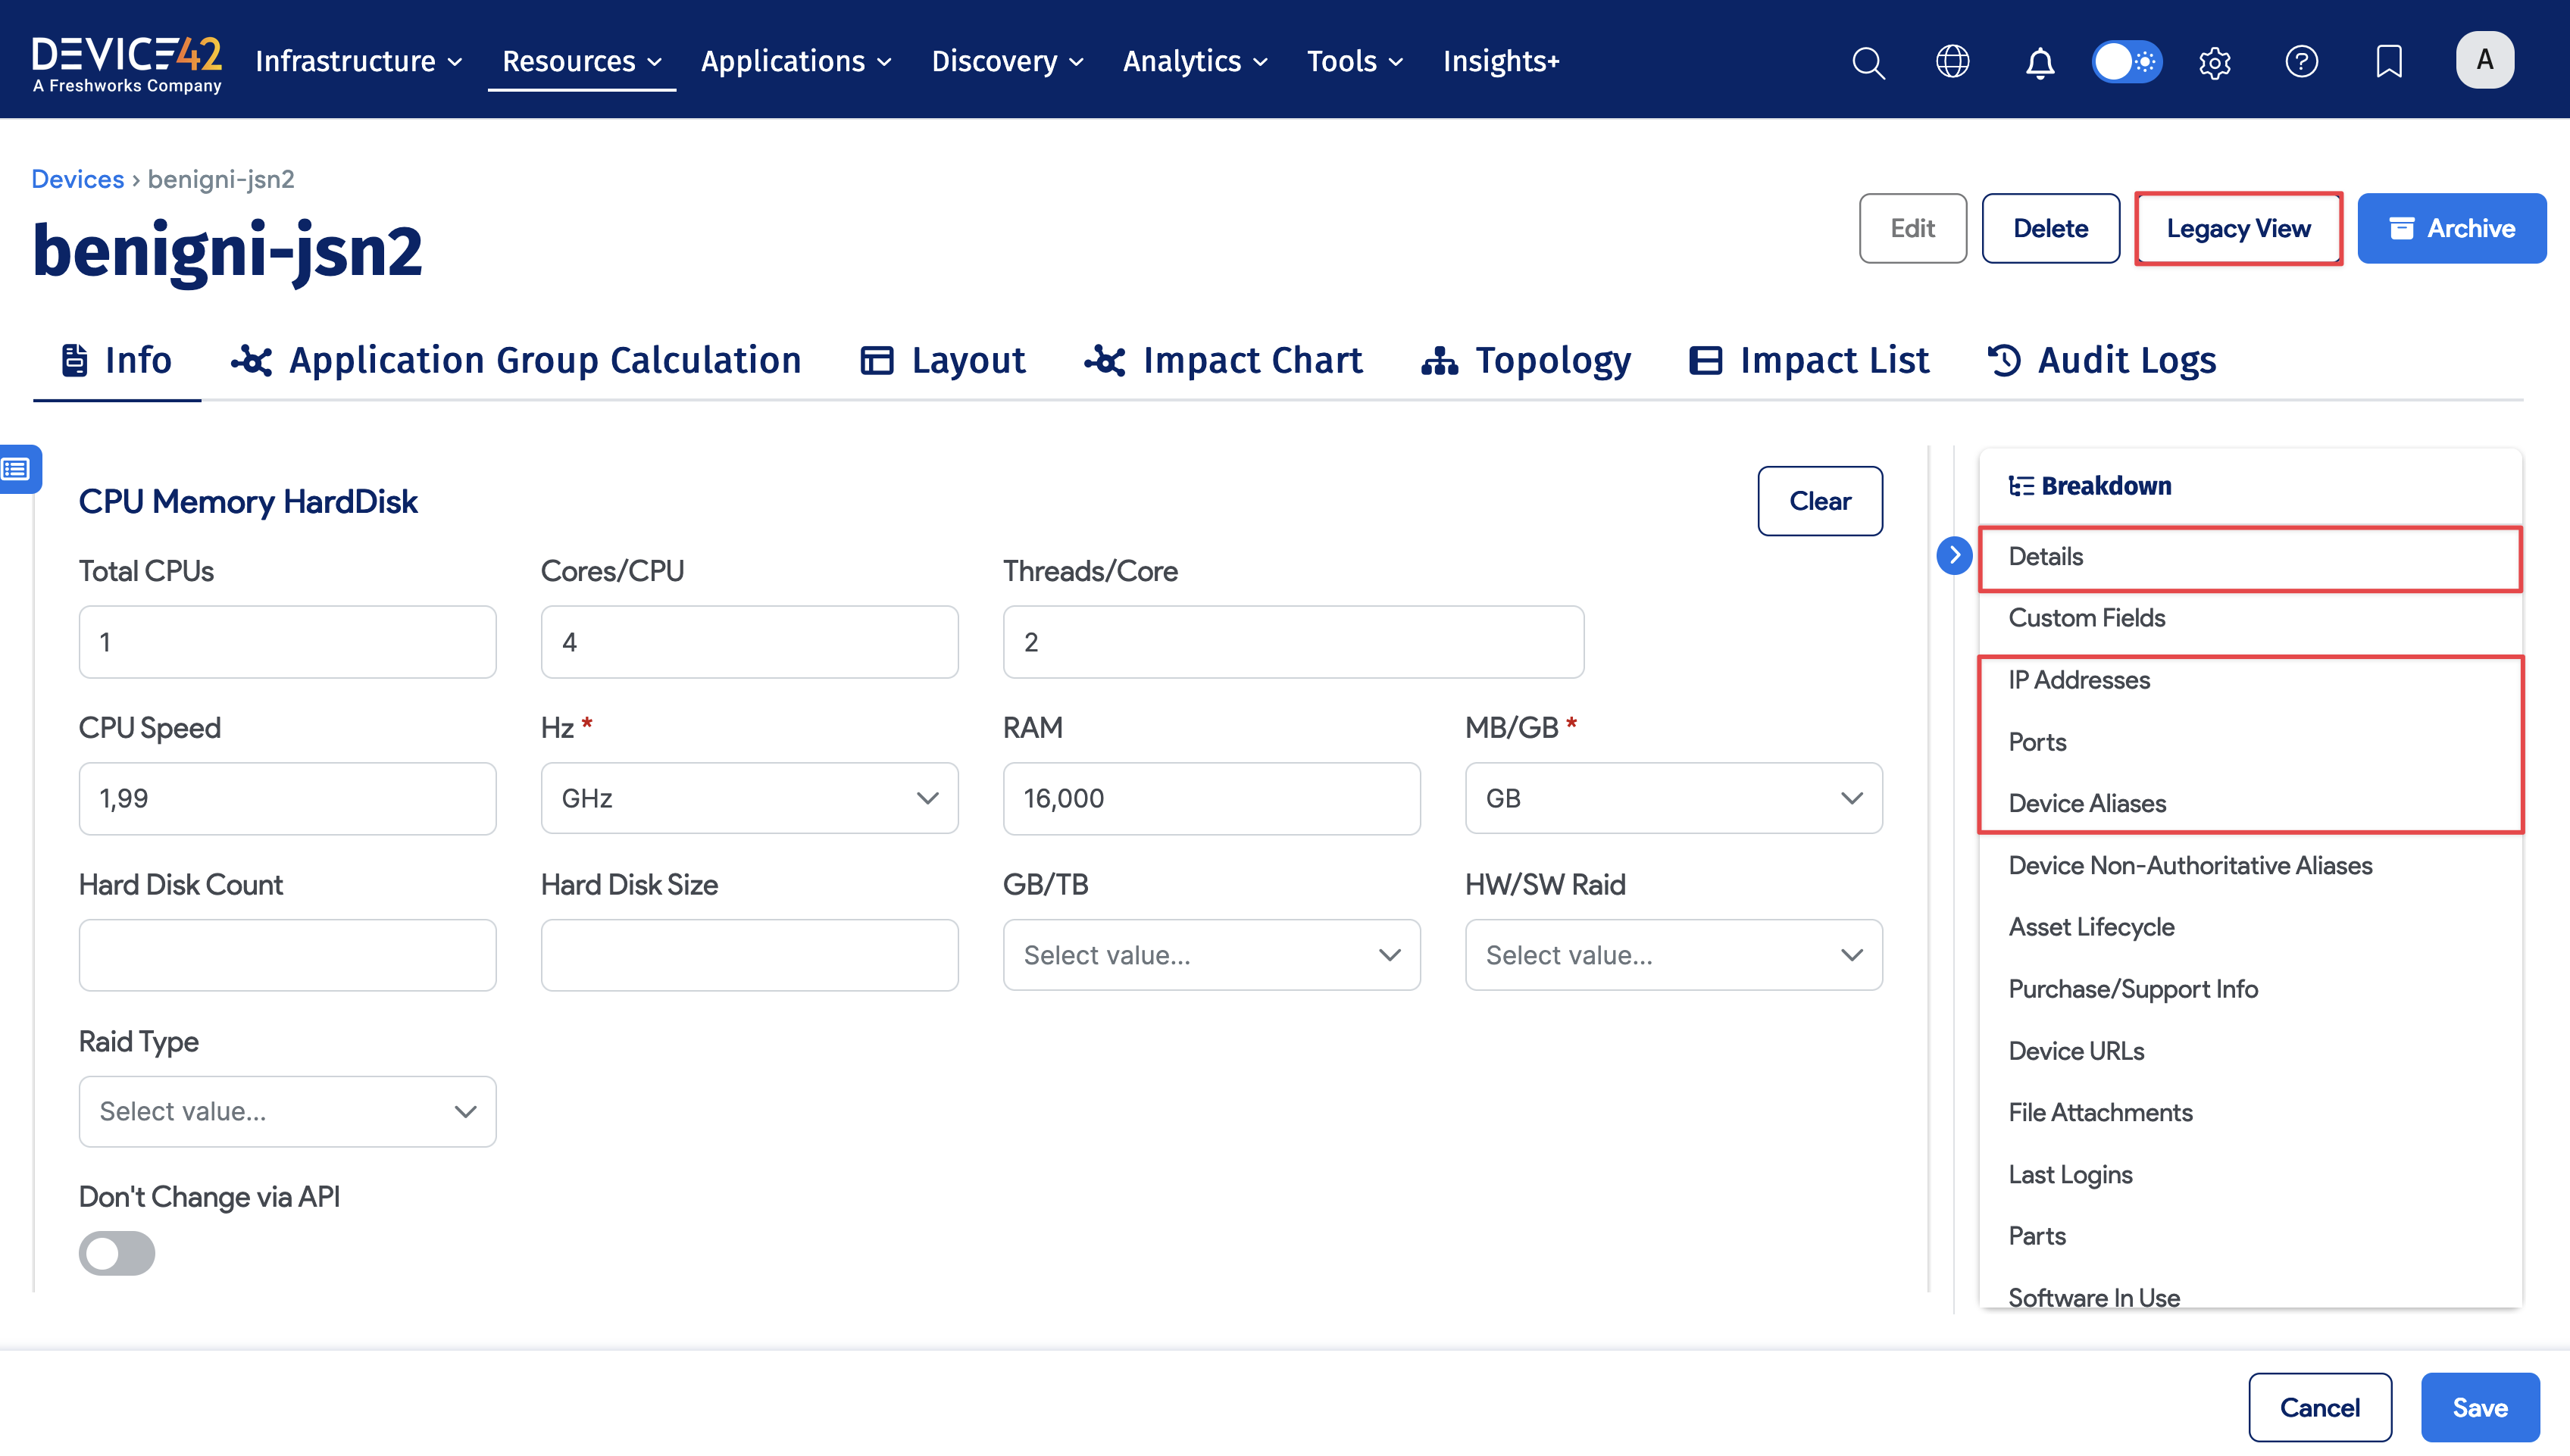Image resolution: width=2570 pixels, height=1456 pixels.
Task: Click the Legacy View button
Action: click(x=2238, y=228)
